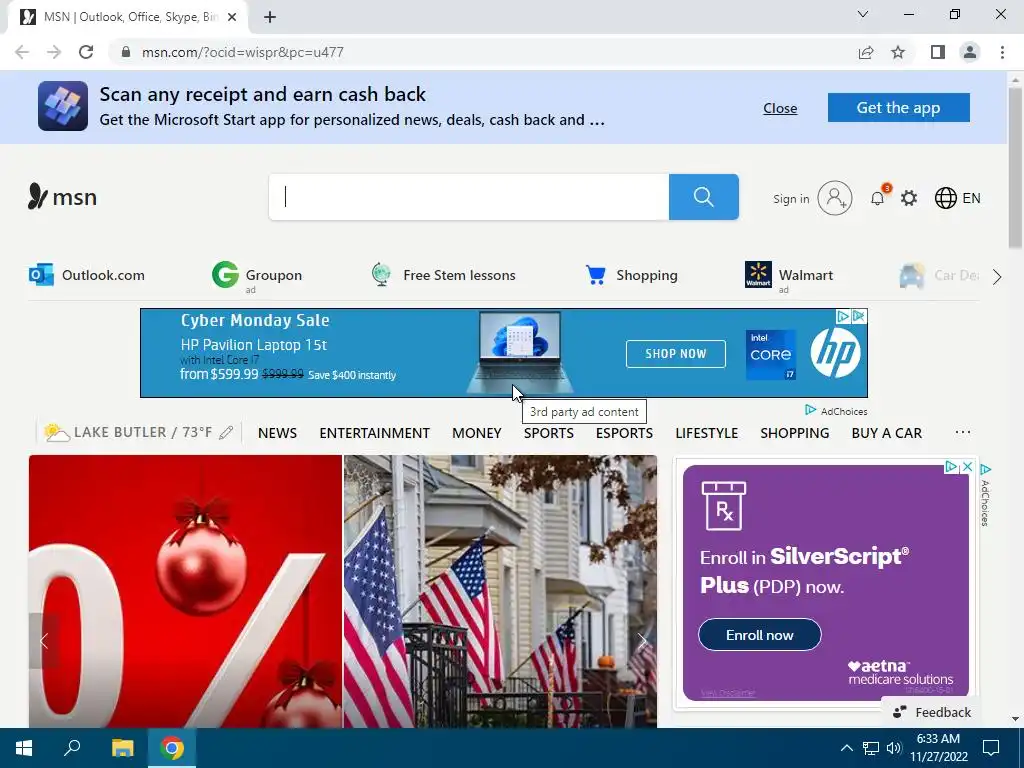Click the browser forward arrow
1024x768 pixels.
(x=54, y=52)
